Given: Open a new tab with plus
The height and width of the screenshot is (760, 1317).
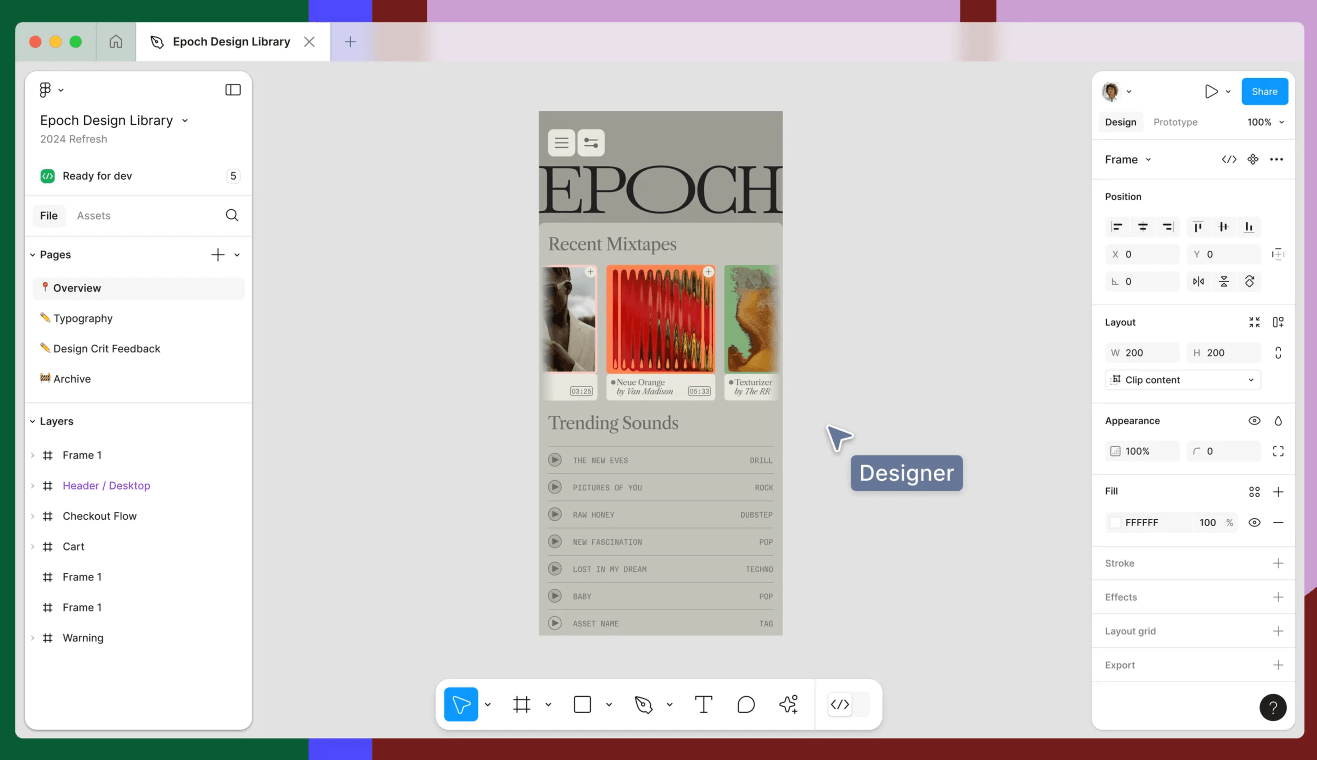Looking at the screenshot, I should (x=350, y=42).
